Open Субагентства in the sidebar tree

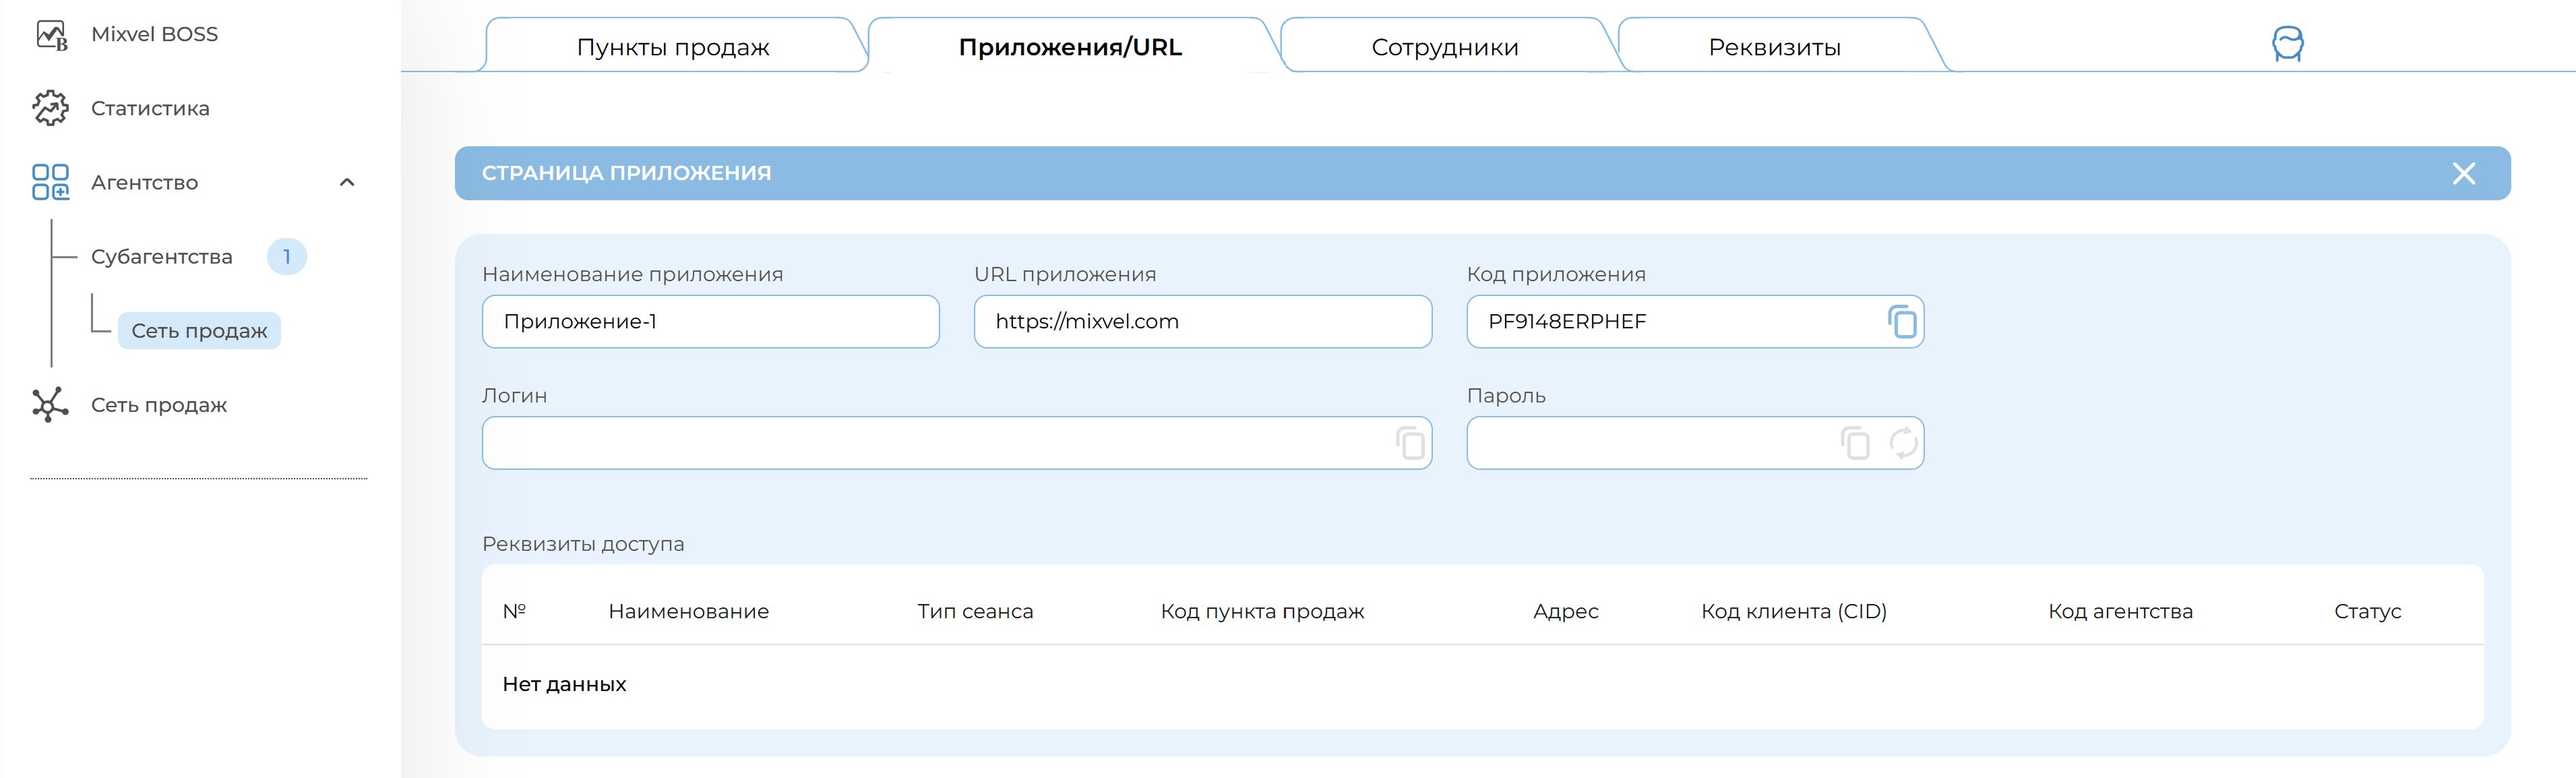click(162, 257)
